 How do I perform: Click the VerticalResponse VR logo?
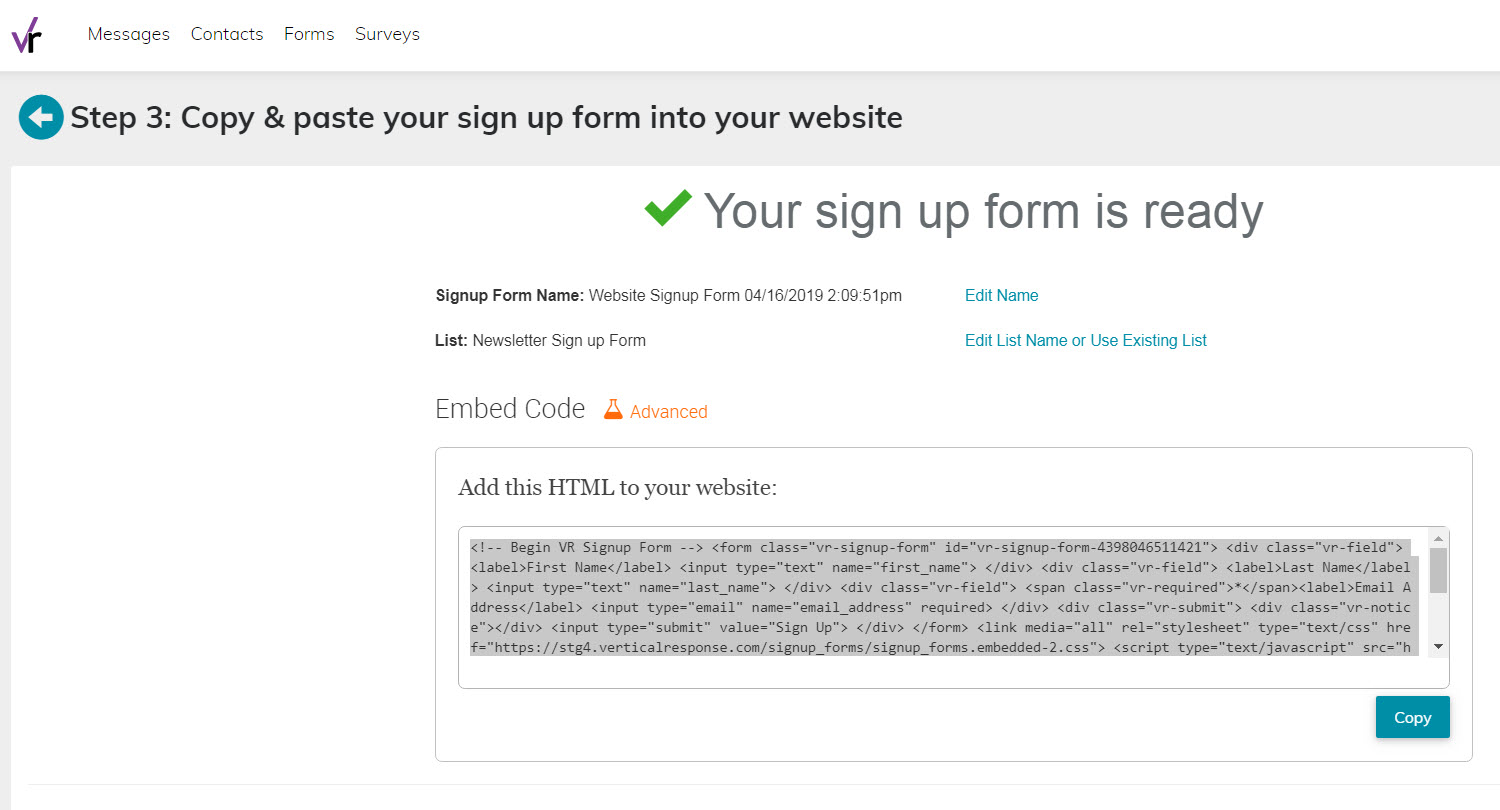pos(26,35)
